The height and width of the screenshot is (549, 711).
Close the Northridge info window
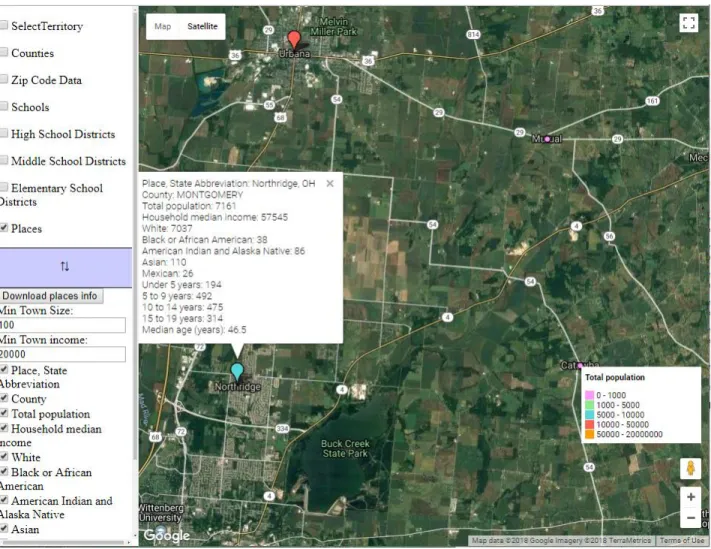330,183
